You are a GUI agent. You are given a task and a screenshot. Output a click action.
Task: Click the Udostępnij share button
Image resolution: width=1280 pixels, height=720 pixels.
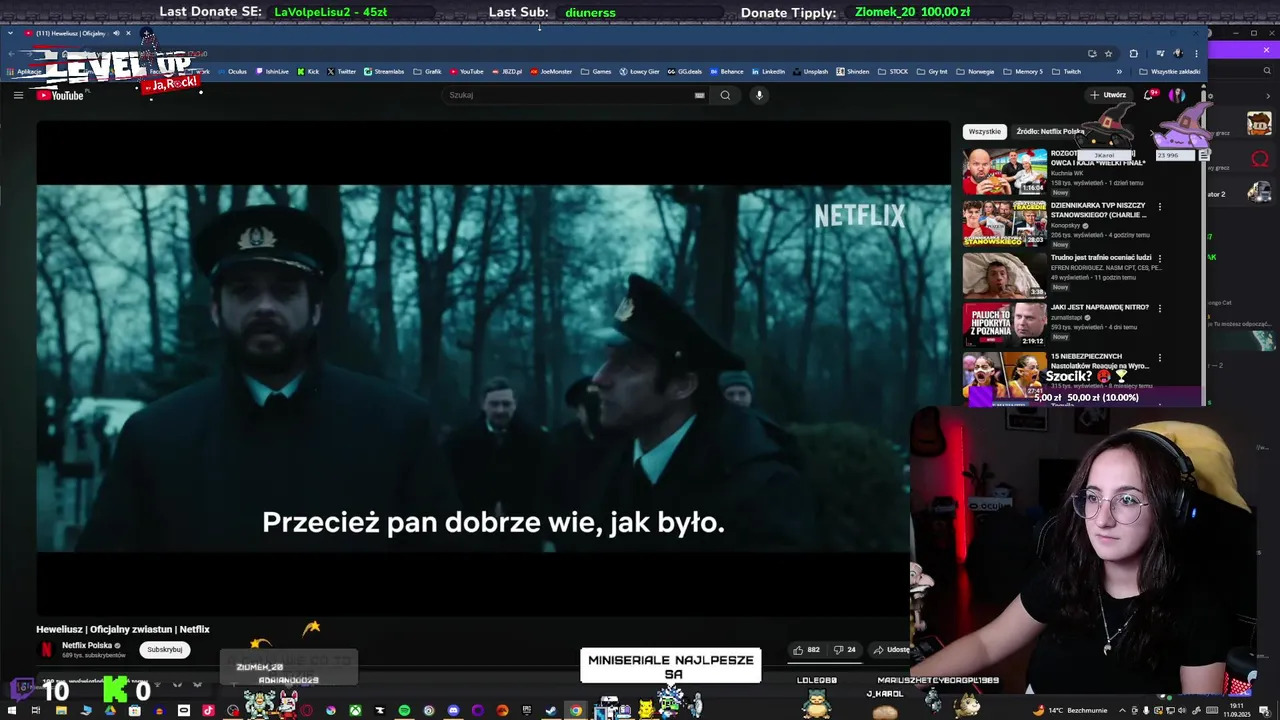click(x=890, y=649)
